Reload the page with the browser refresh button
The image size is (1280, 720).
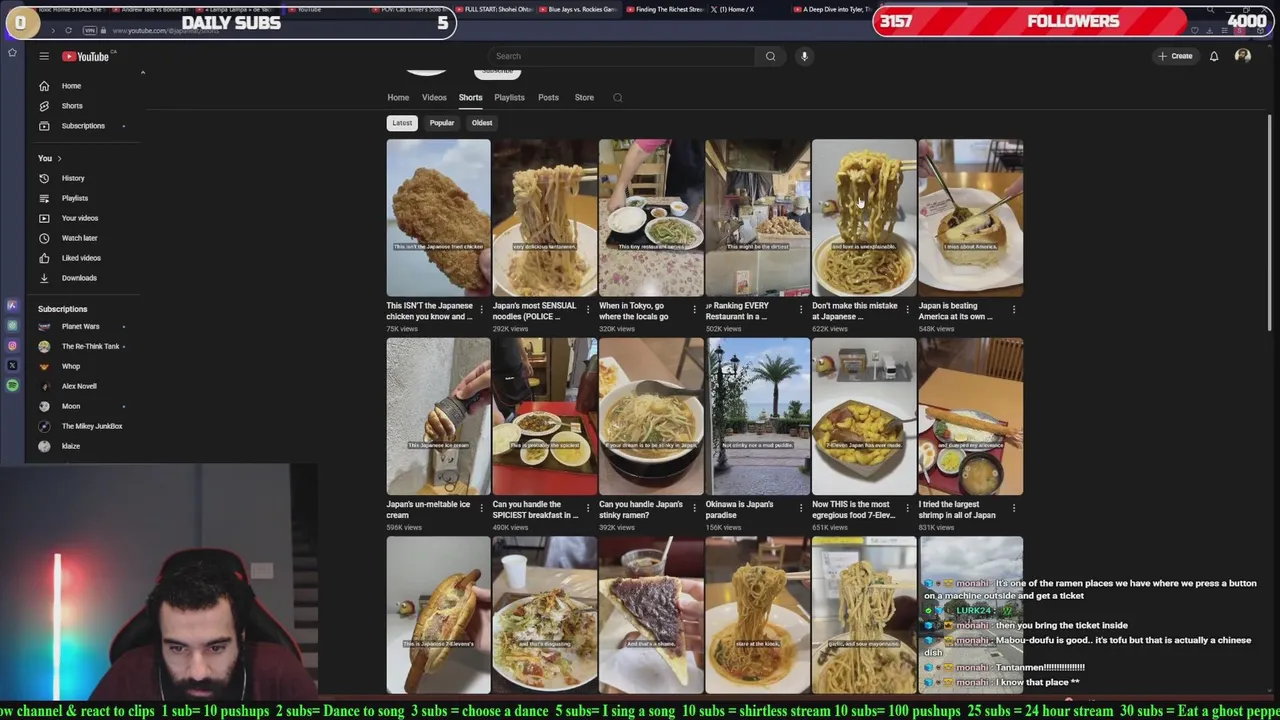coord(68,31)
